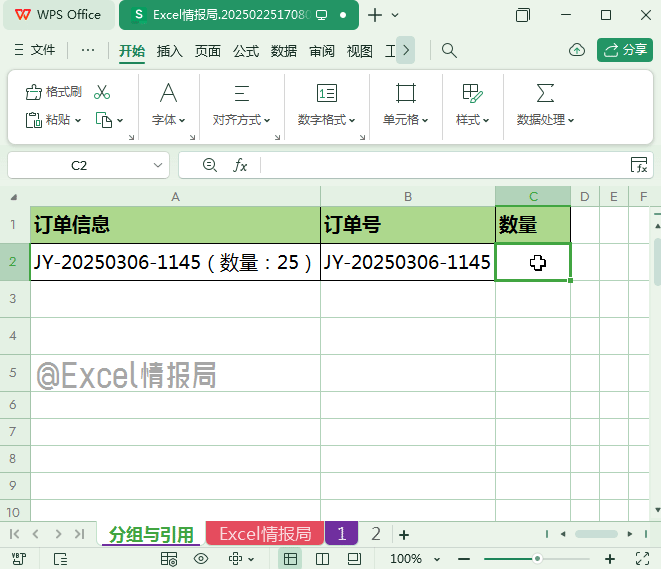Click the Cut scissors icon

(x=102, y=91)
